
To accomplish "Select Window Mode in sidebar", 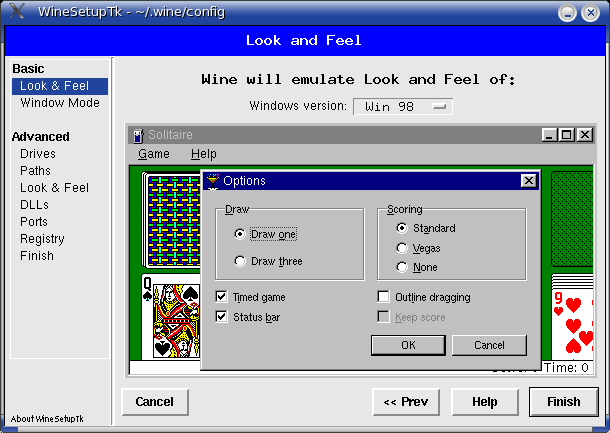I will pos(60,103).
